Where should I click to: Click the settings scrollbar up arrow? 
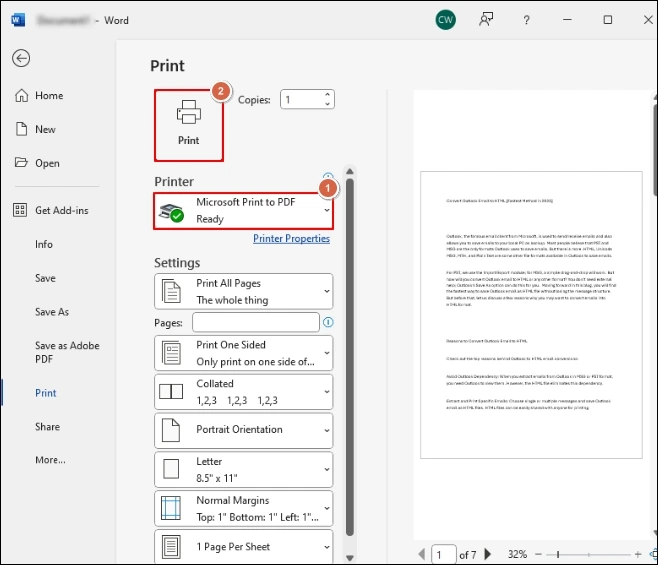tap(350, 171)
